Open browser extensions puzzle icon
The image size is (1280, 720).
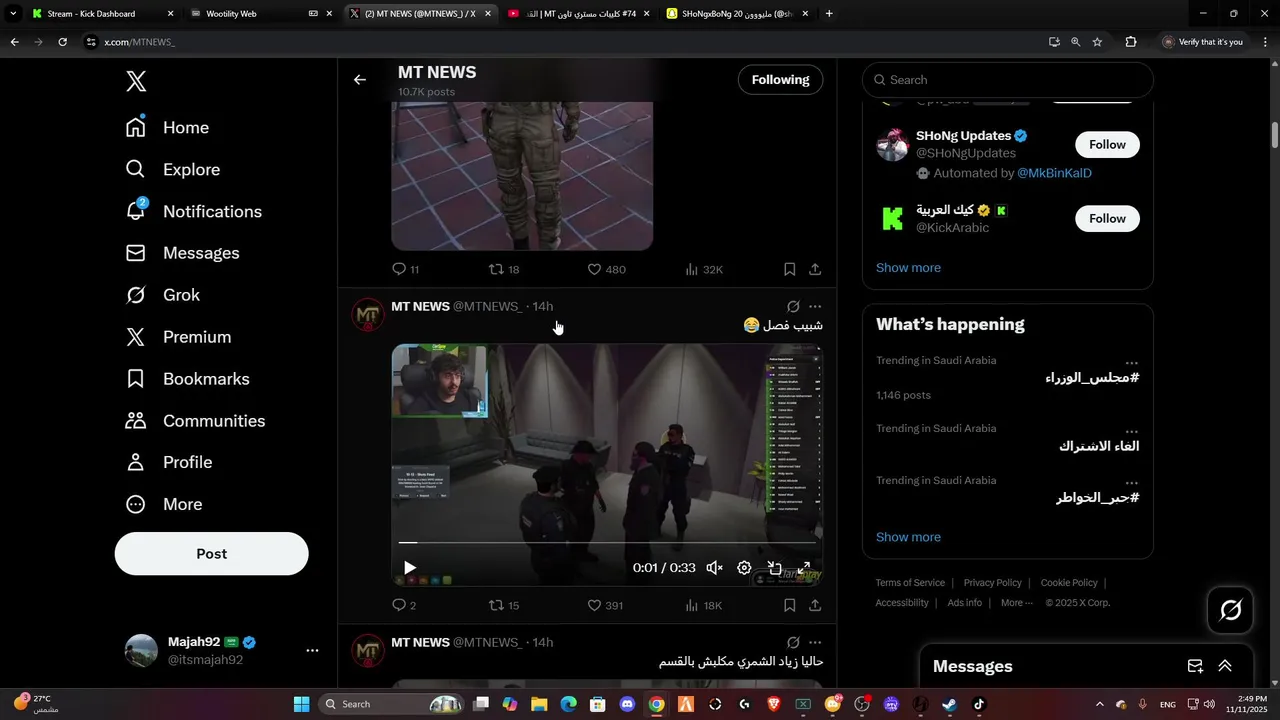pyautogui.click(x=1131, y=42)
